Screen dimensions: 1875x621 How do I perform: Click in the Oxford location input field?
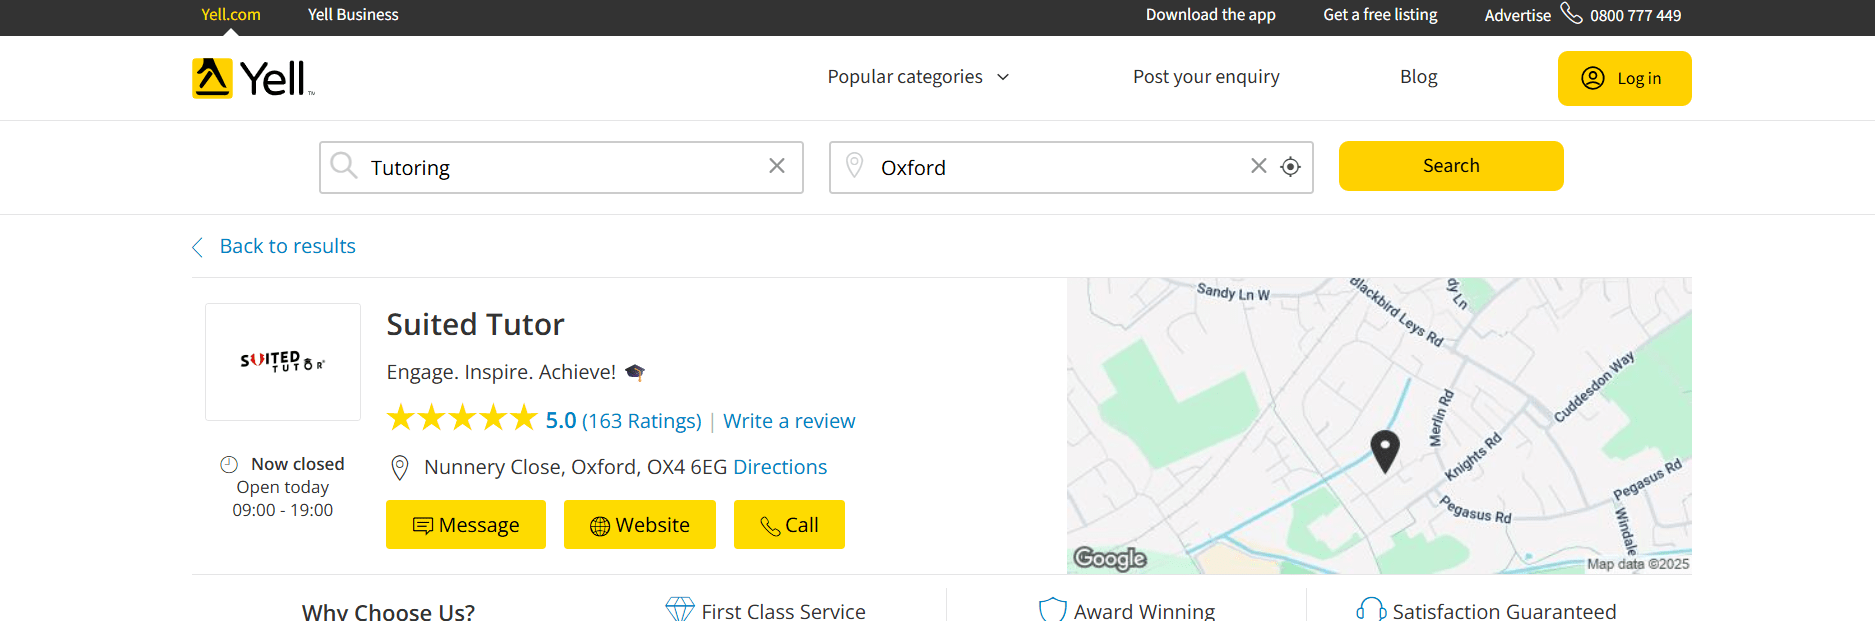tap(1050, 168)
